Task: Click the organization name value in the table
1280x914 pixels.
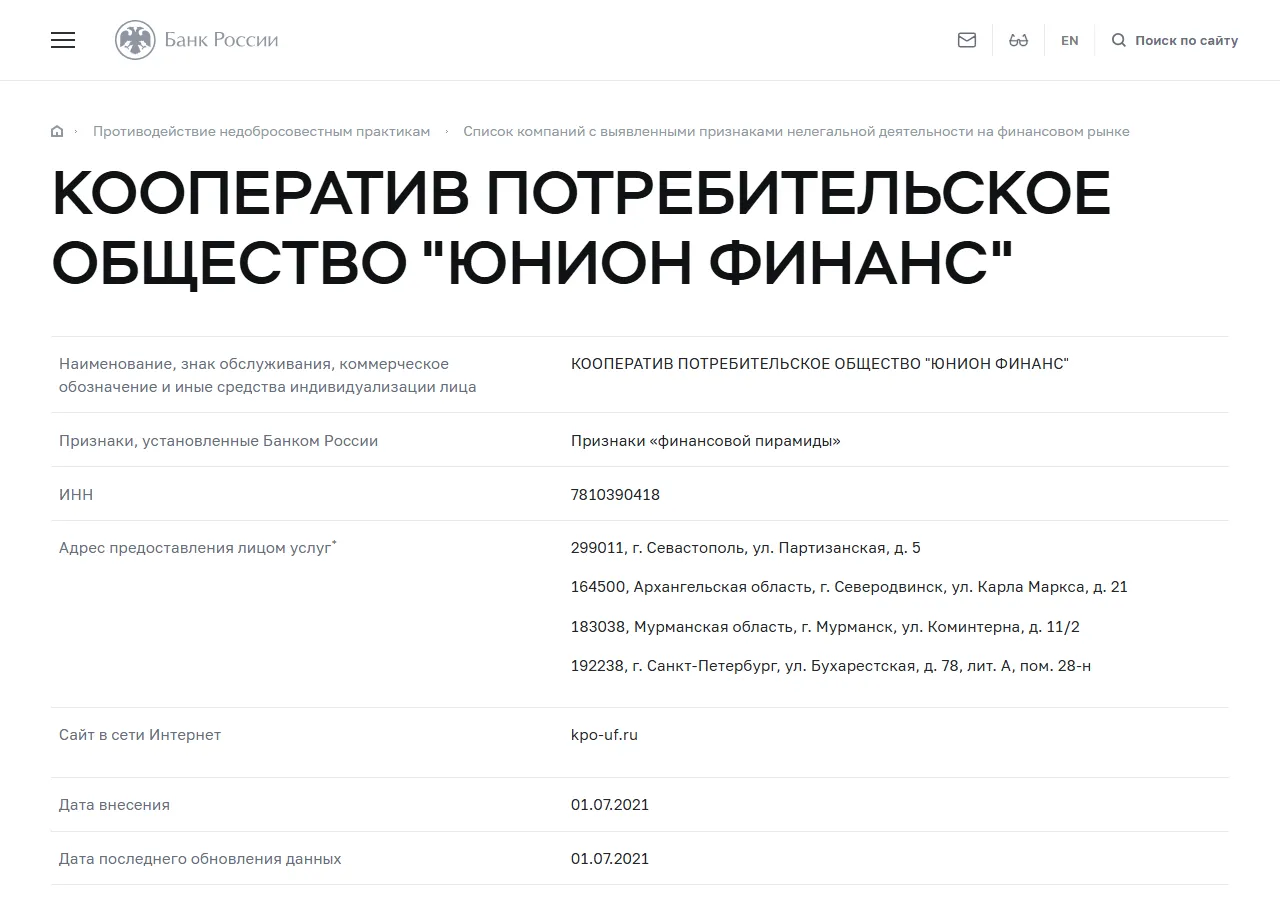Action: [x=820, y=364]
